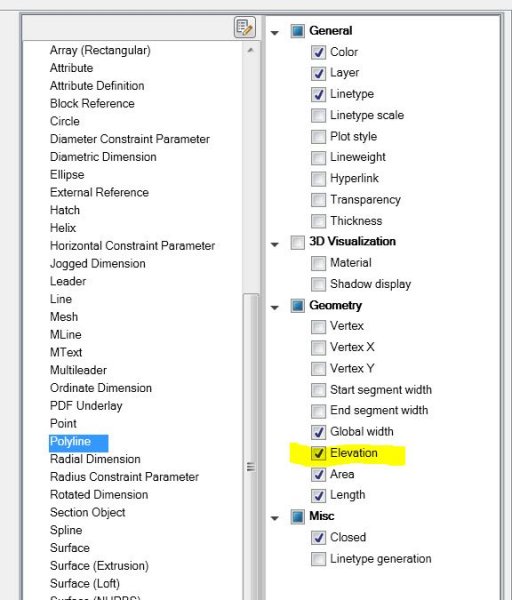The height and width of the screenshot is (600, 512).
Task: Toggle the Misc category tri-state box
Action: coord(297,517)
